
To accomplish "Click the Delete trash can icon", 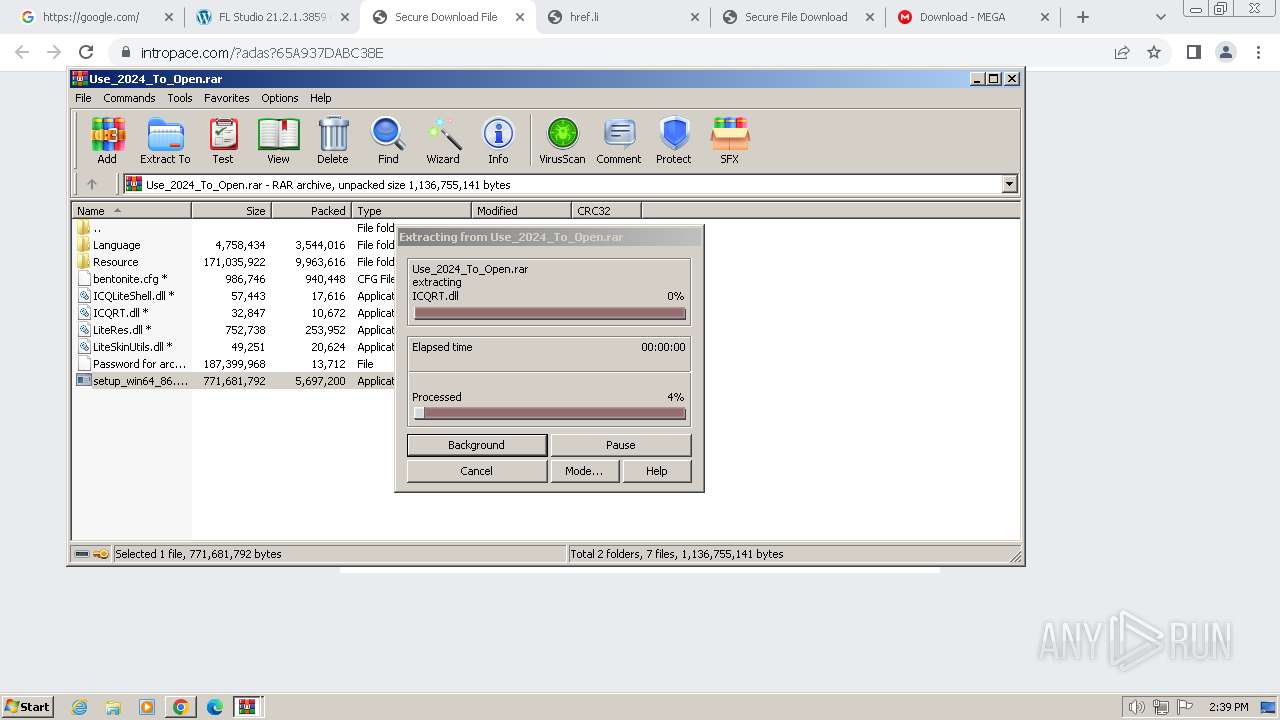I will pyautogui.click(x=333, y=140).
